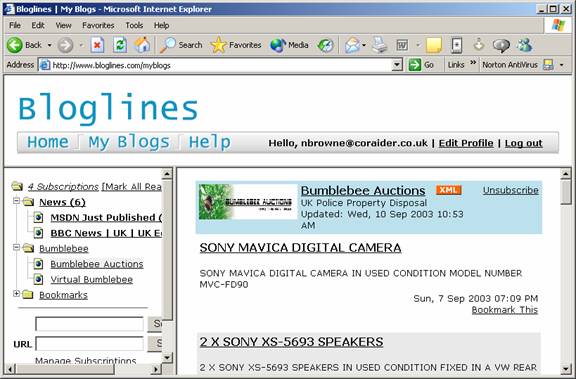Image resolution: width=576 pixels, height=379 pixels.
Task: Go to the Home page icon
Action: tap(142, 45)
